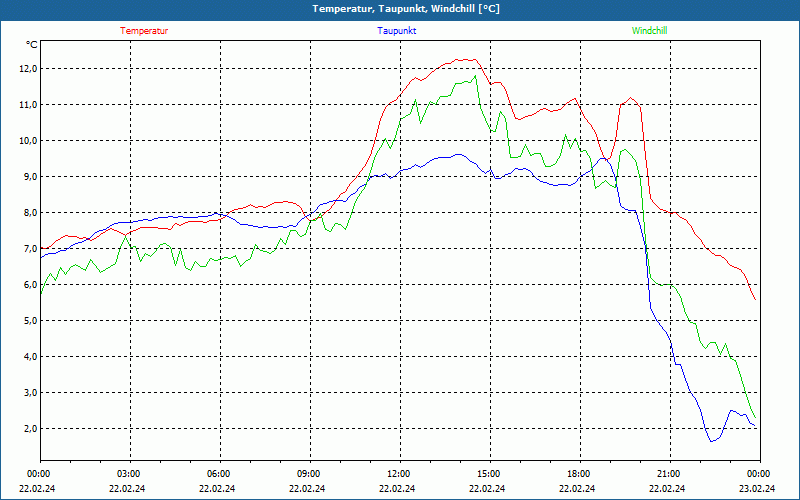800x500 pixels.
Task: Click the blue Taupunkt legend label
Action: [x=396, y=31]
